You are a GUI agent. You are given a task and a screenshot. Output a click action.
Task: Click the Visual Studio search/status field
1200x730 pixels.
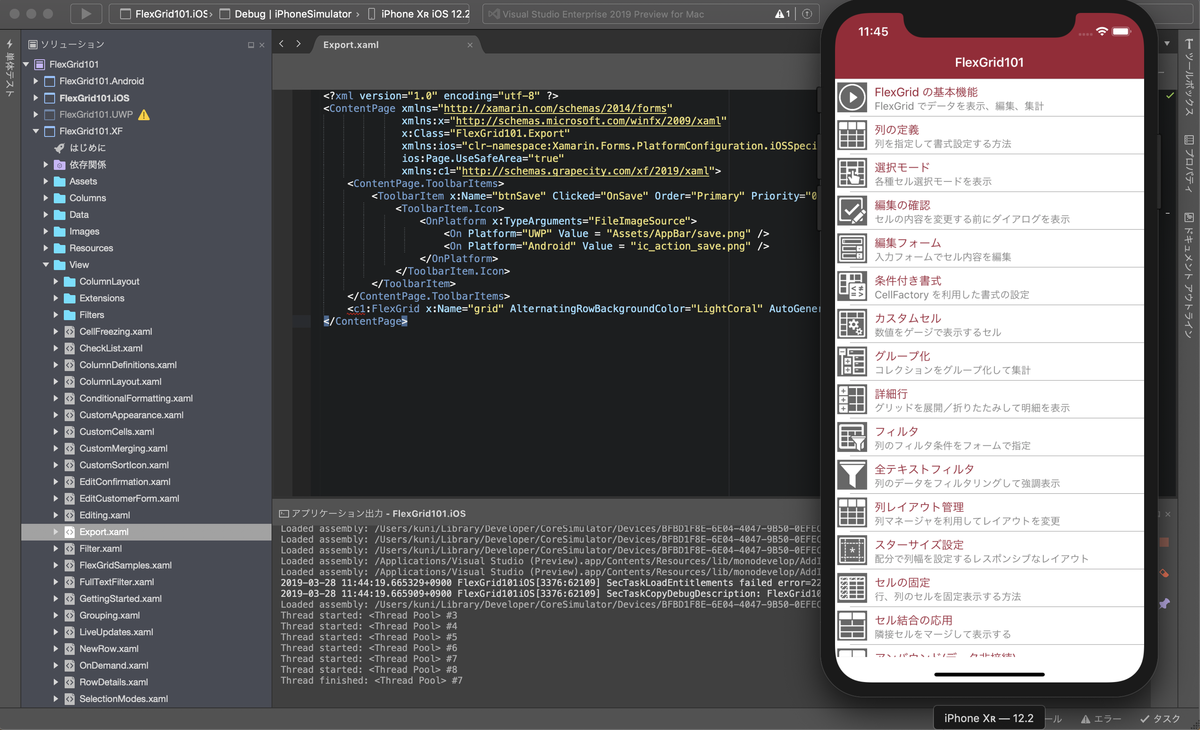coord(650,14)
